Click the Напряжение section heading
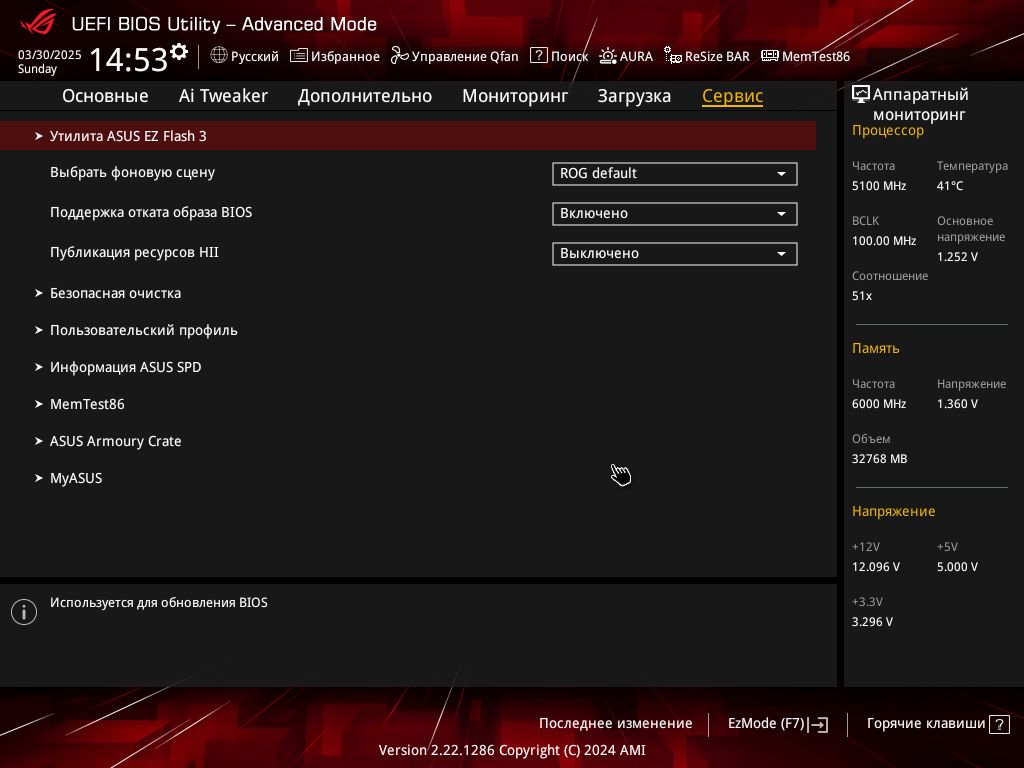This screenshot has height=768, width=1024. 893,511
